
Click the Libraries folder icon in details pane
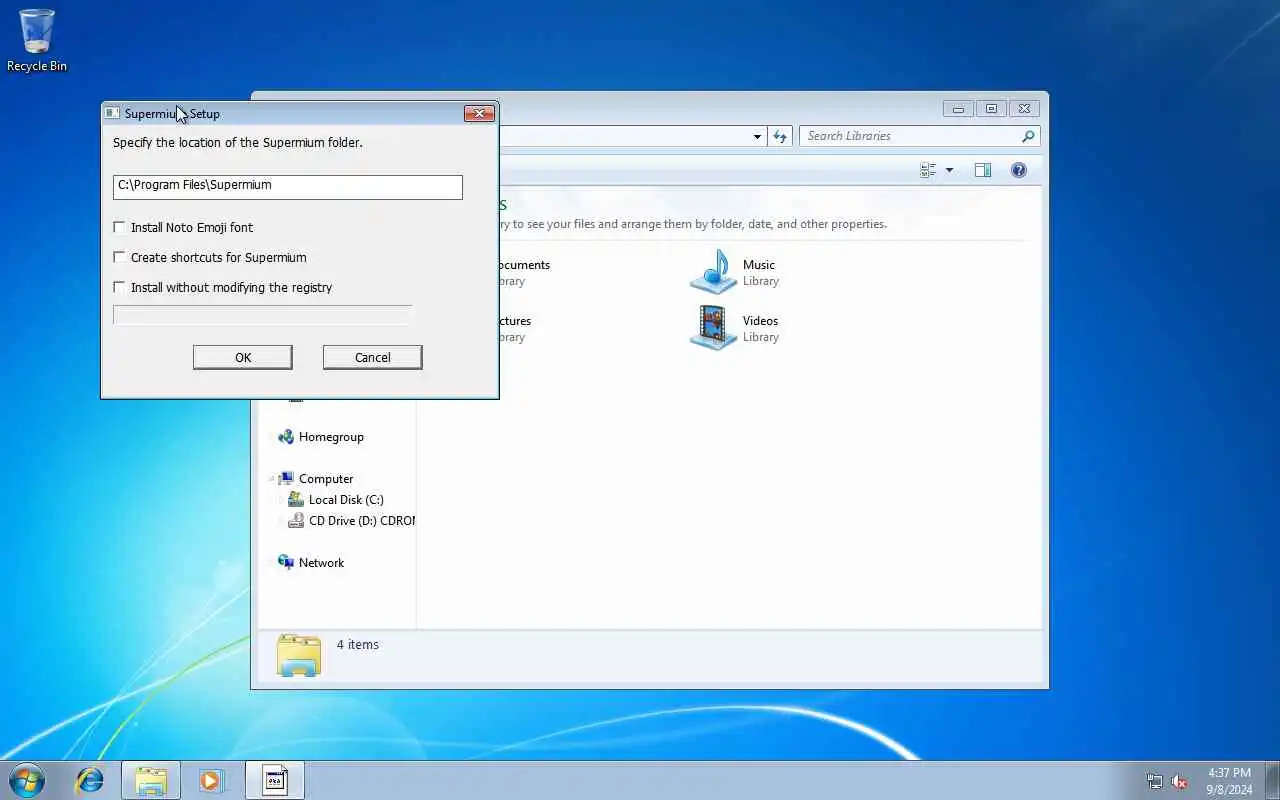(x=298, y=655)
